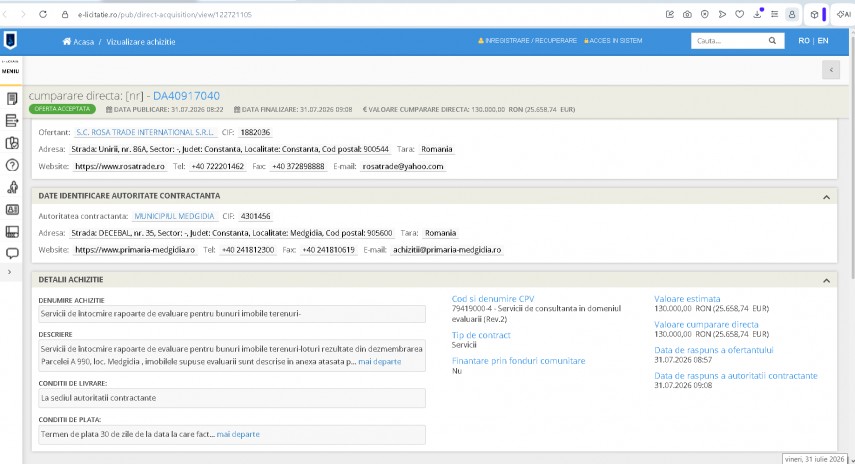Viewport: 855px width, 464px height.
Task: Click Finantare prin fonduri comunitare label
Action: point(518,361)
